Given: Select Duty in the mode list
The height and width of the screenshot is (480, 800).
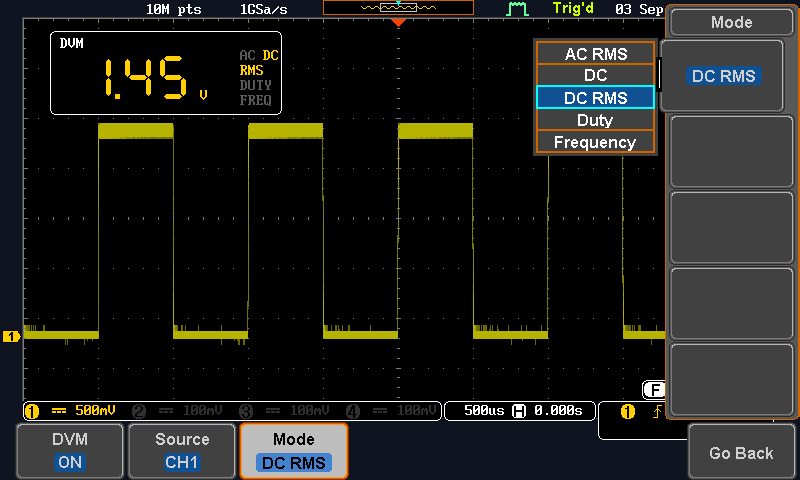Looking at the screenshot, I should pyautogui.click(x=596, y=120).
